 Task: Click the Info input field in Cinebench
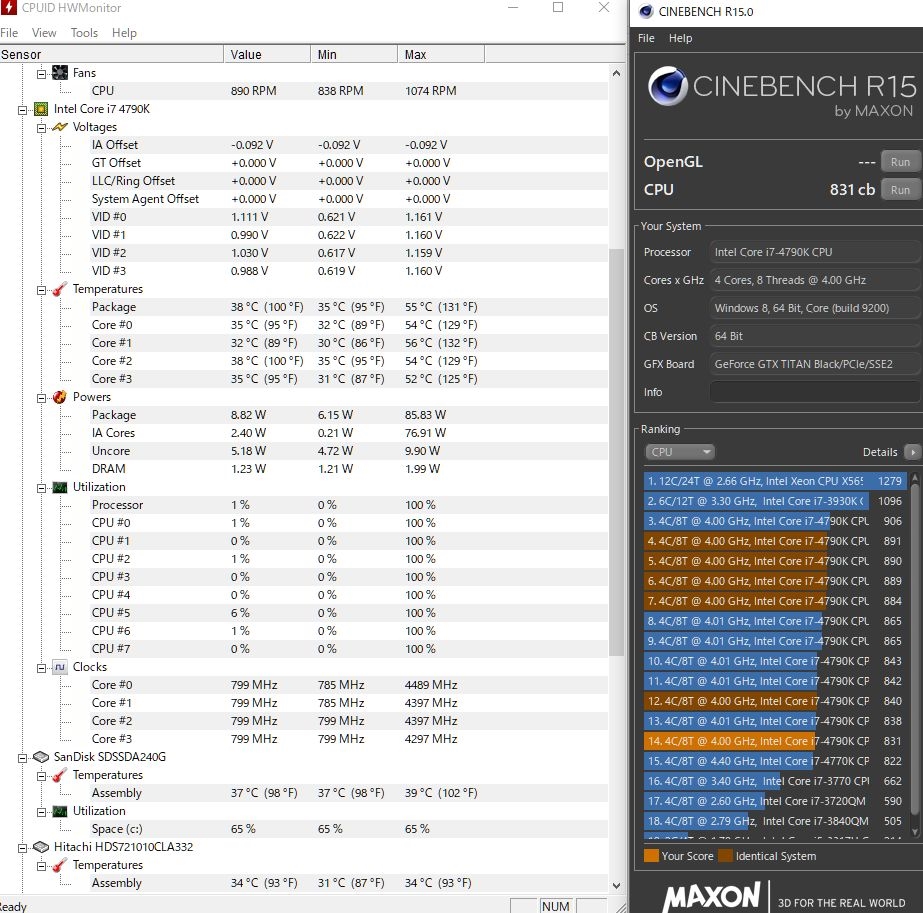815,392
